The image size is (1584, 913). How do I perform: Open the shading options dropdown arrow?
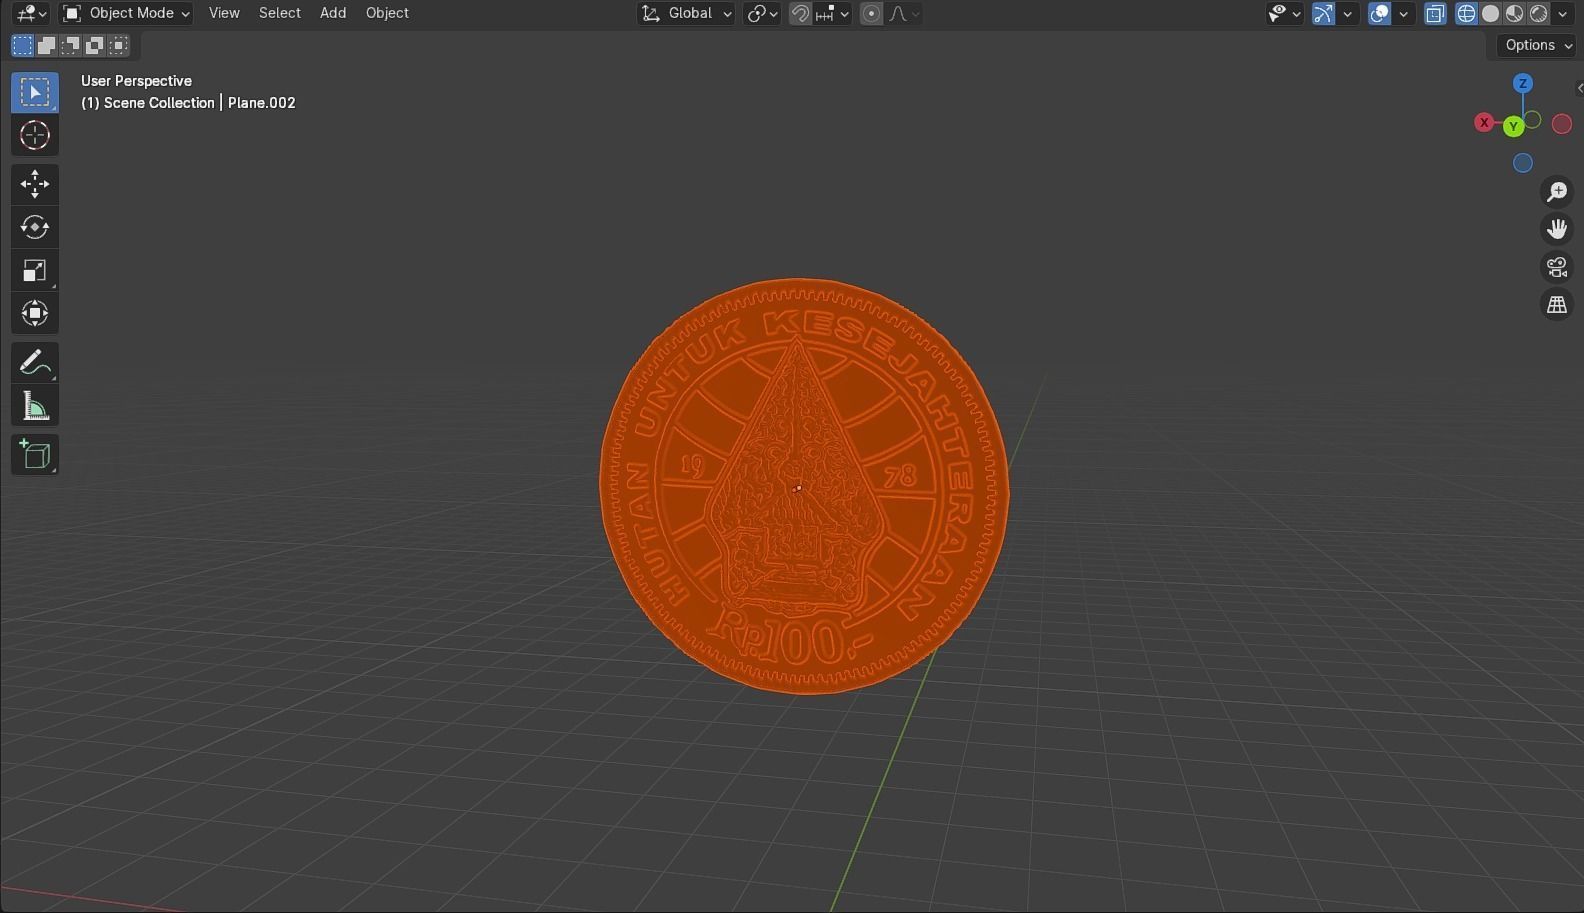click(x=1562, y=13)
